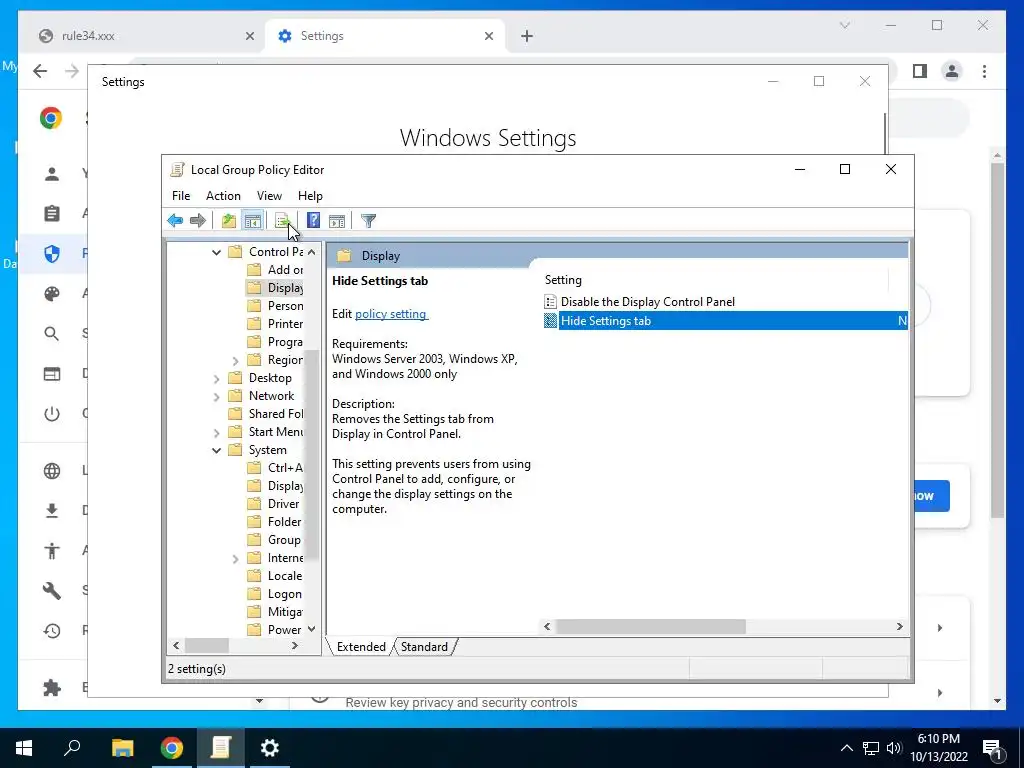Screen dimensions: 1024x768
Task: Click tree pane scroll down arrow
Action: pyautogui.click(x=312, y=630)
